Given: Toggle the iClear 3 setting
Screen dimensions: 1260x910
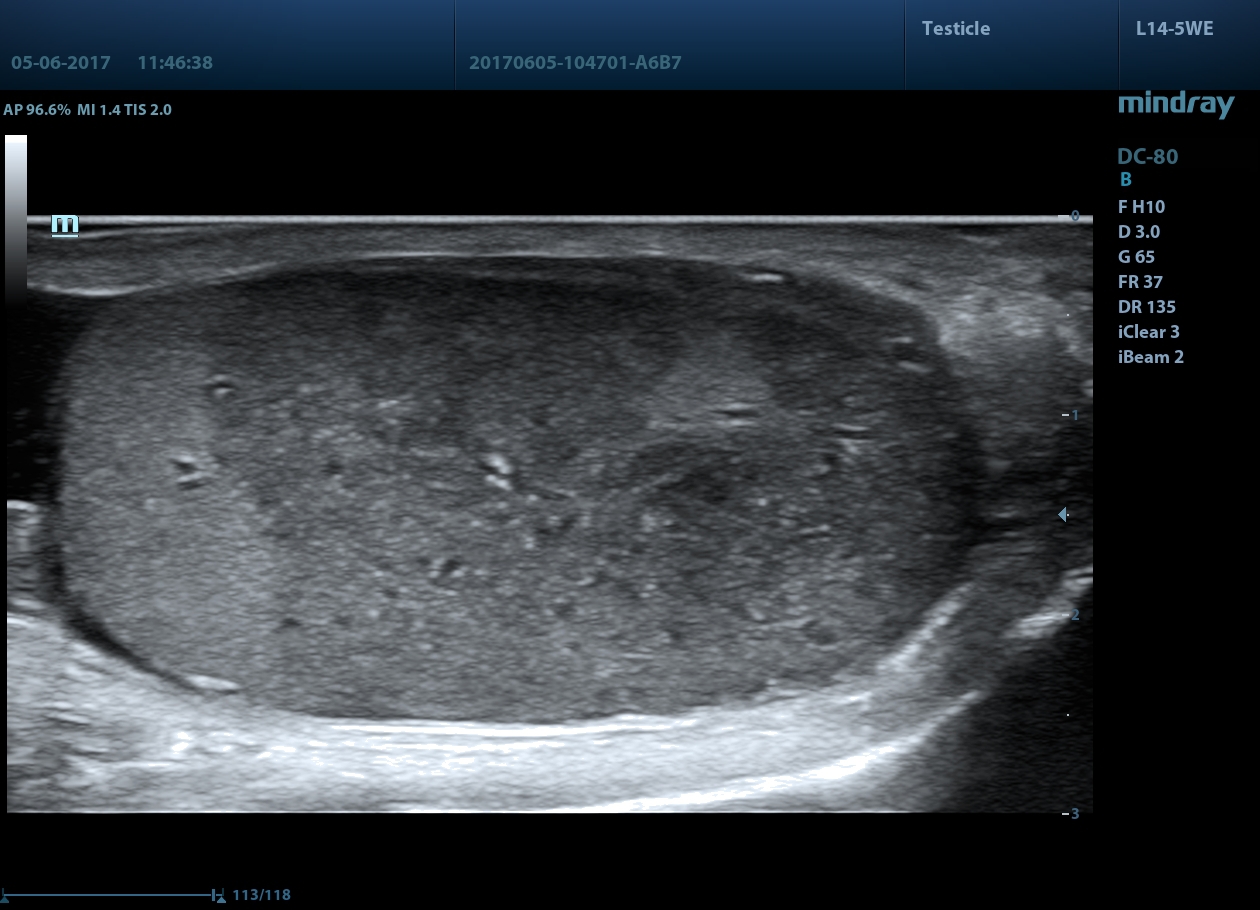Looking at the screenshot, I should tap(1148, 332).
